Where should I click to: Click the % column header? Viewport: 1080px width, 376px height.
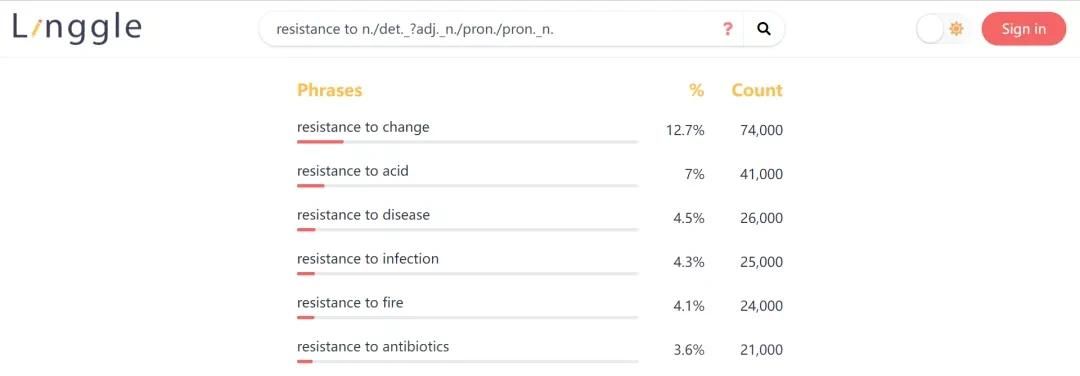click(x=696, y=90)
